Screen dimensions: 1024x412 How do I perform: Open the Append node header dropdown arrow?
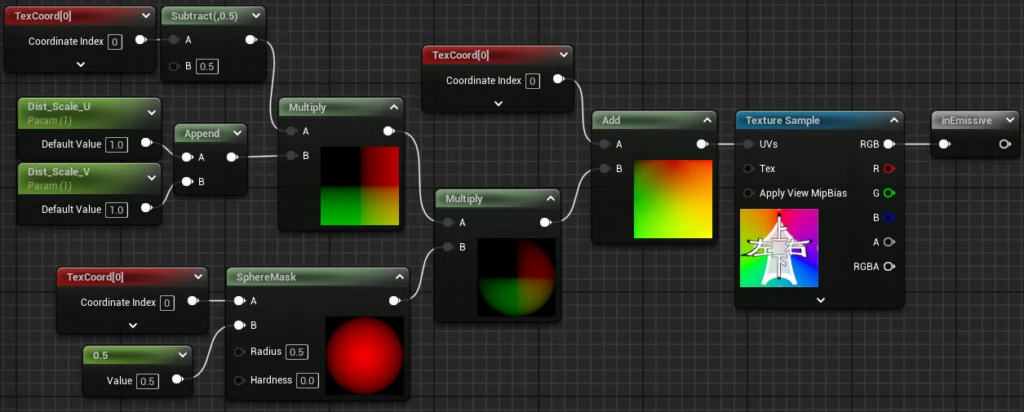(237, 132)
